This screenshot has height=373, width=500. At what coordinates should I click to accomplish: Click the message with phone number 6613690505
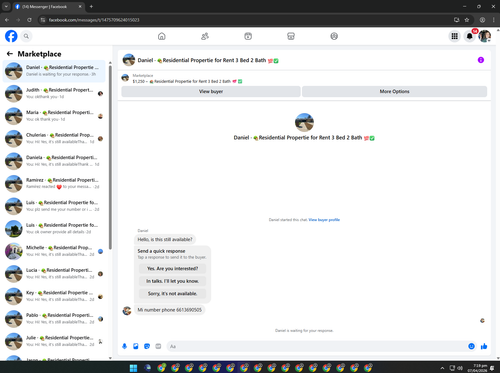[x=170, y=310]
